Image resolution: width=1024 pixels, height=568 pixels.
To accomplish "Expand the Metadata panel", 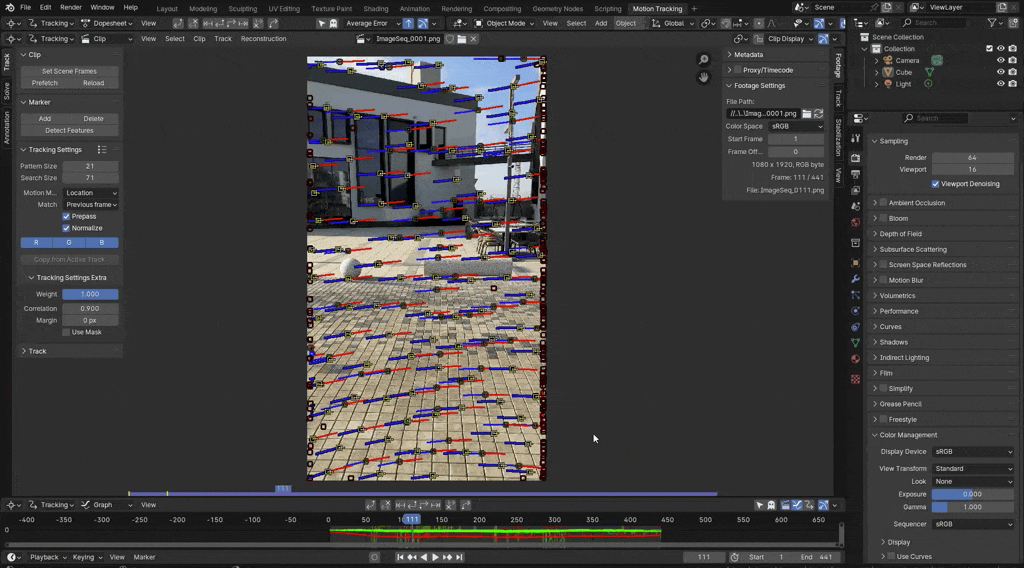I will [x=748, y=55].
